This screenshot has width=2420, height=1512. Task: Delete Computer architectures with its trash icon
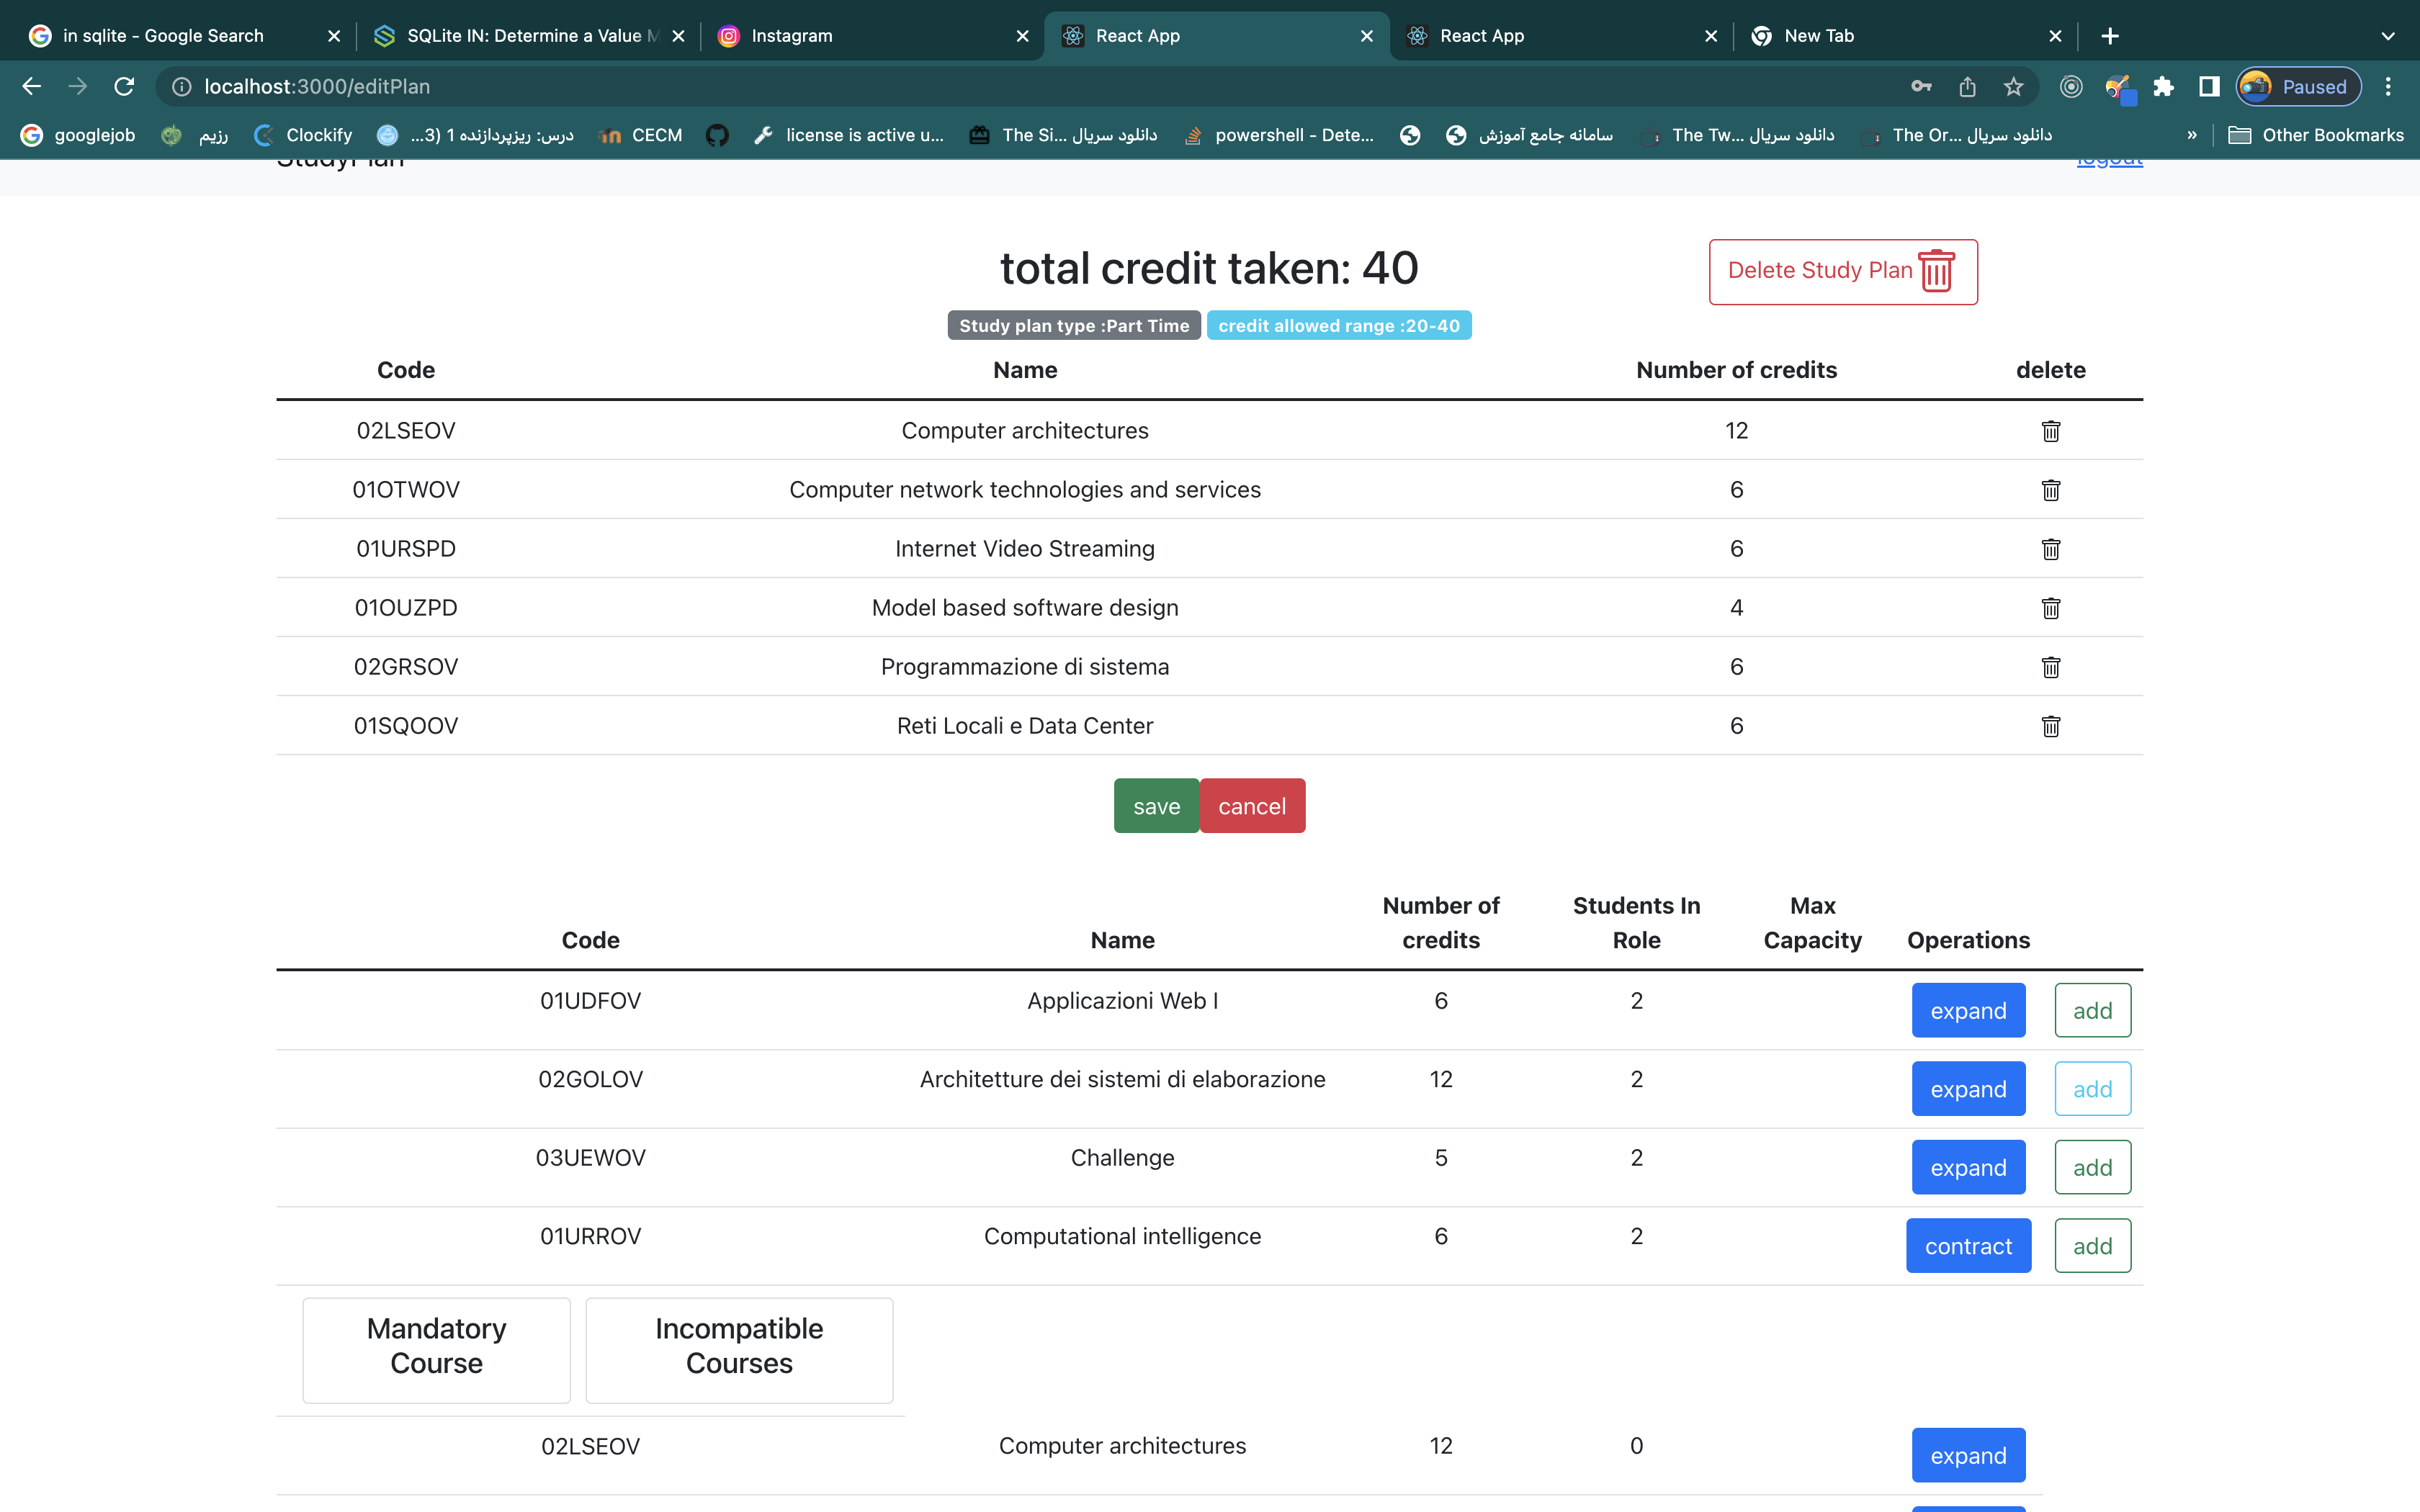(2050, 431)
